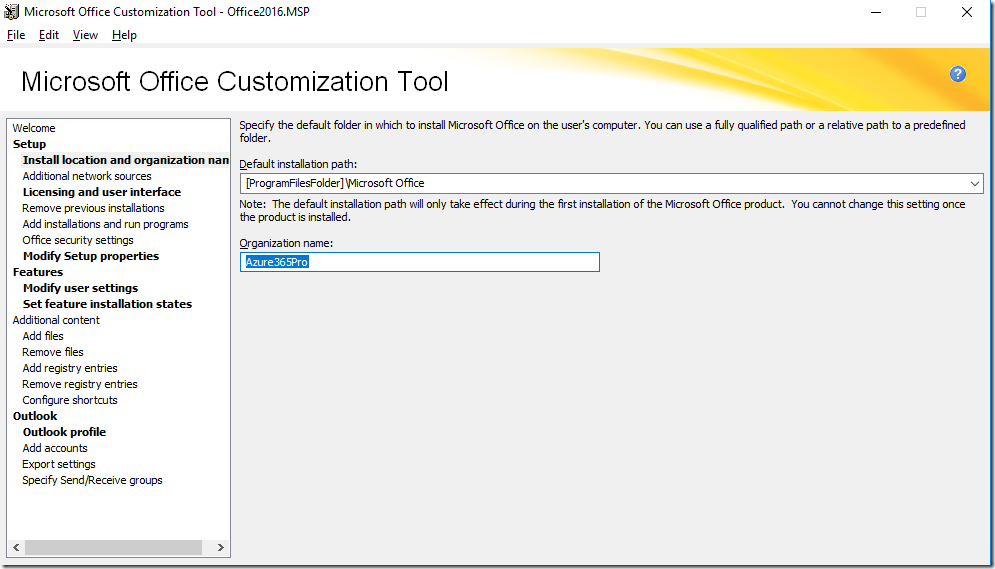Open Office security settings
This screenshot has width=995, height=569.
coord(78,240)
